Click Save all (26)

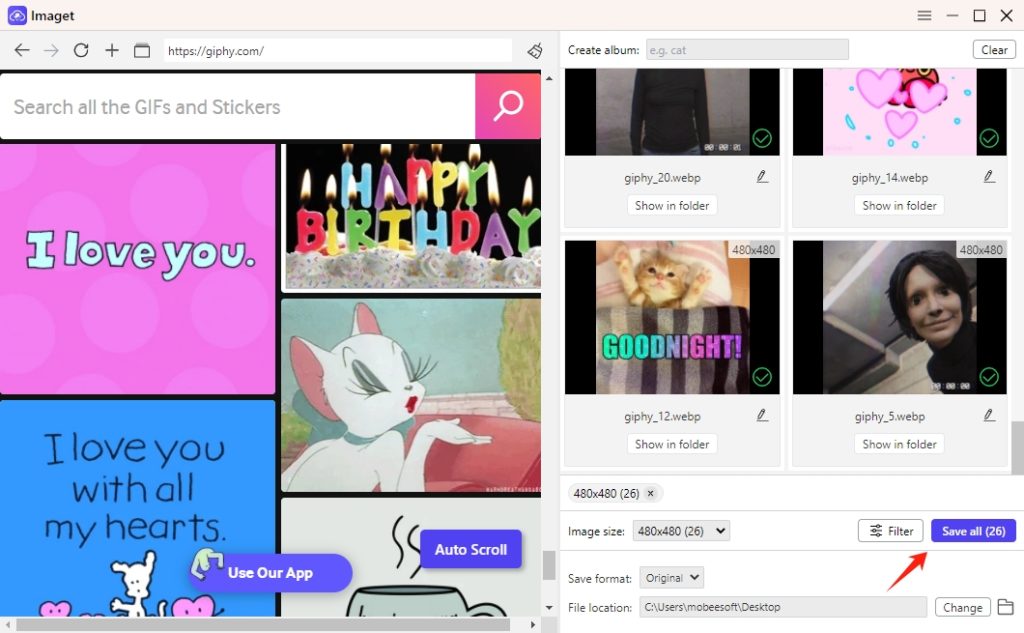click(972, 531)
